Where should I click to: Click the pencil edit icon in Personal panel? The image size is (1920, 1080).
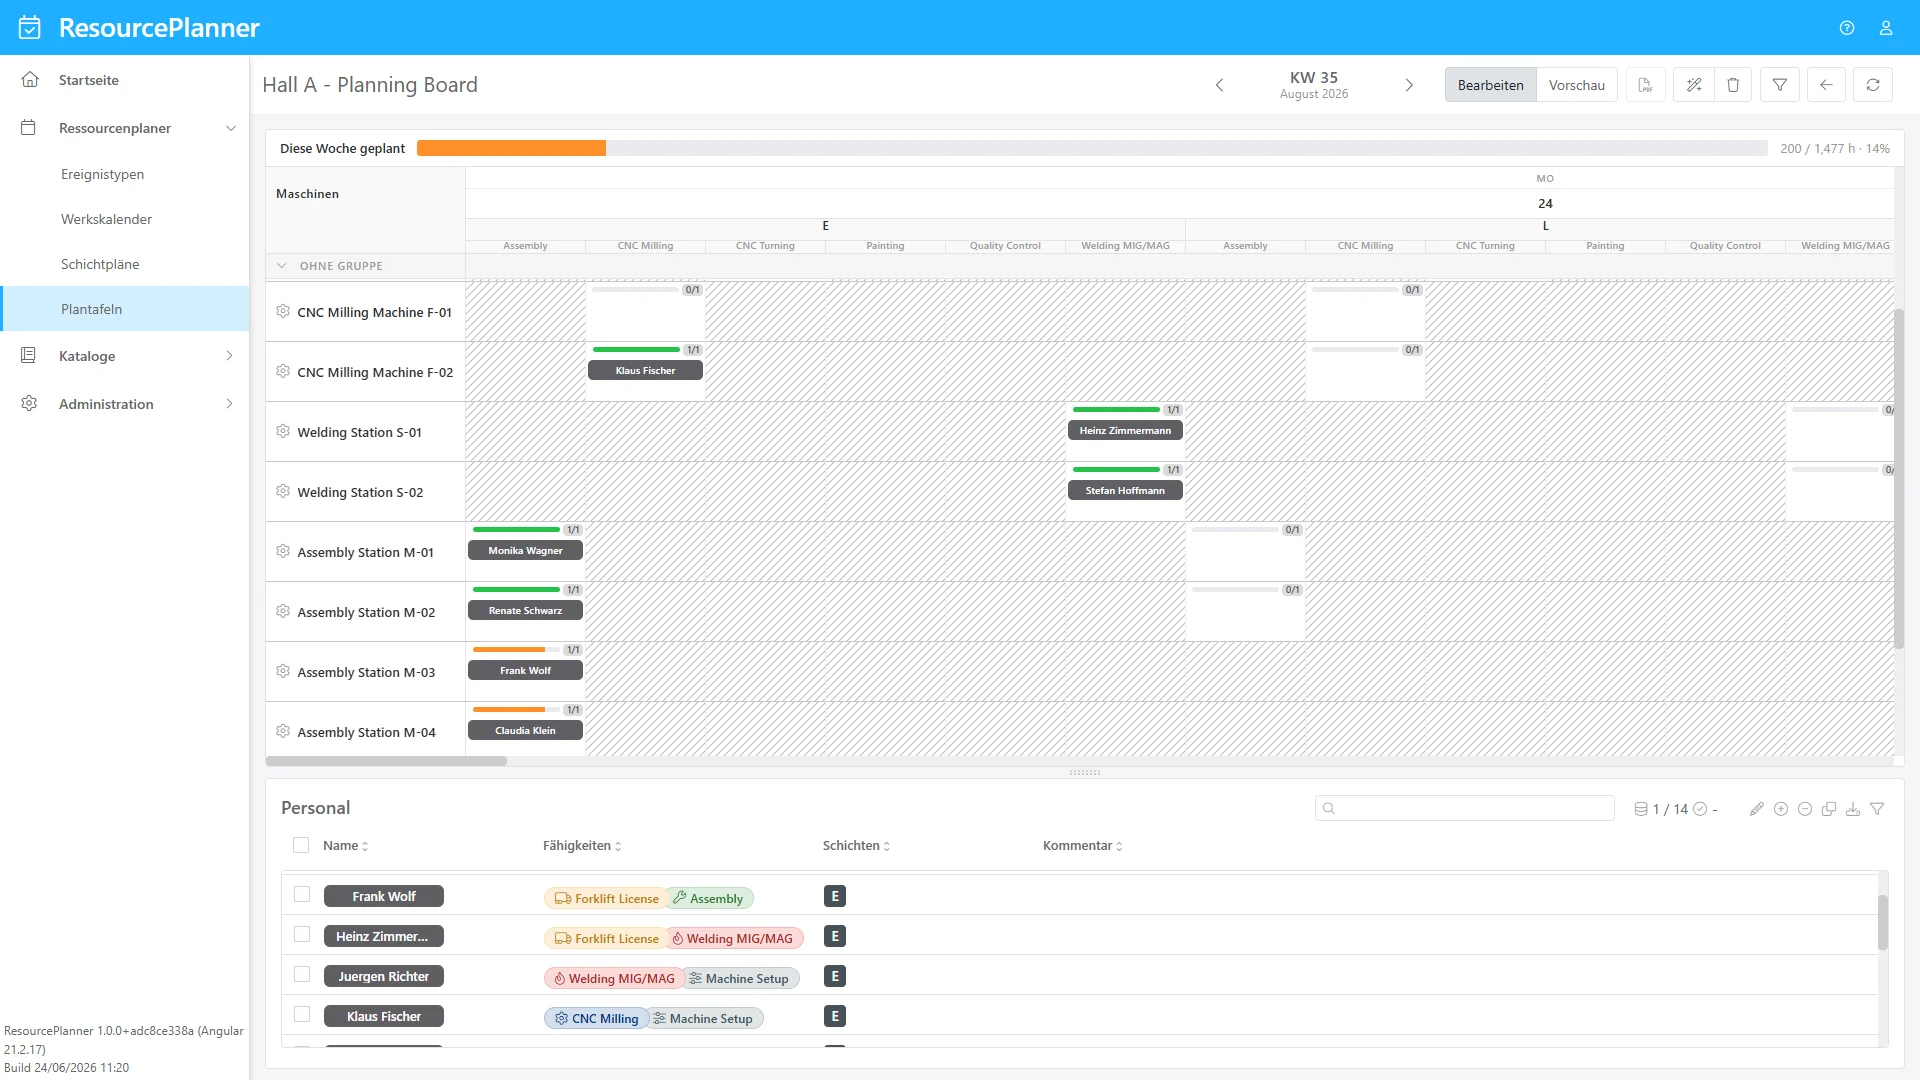click(1757, 809)
